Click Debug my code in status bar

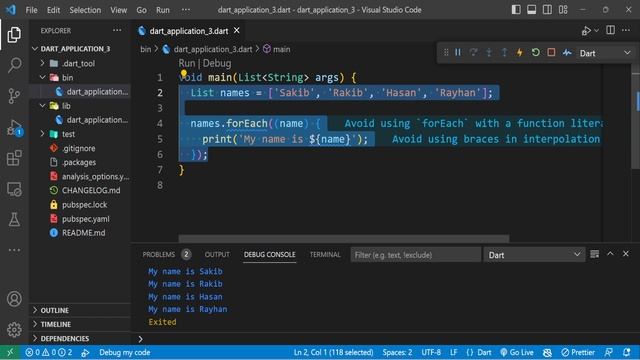tap(124, 352)
